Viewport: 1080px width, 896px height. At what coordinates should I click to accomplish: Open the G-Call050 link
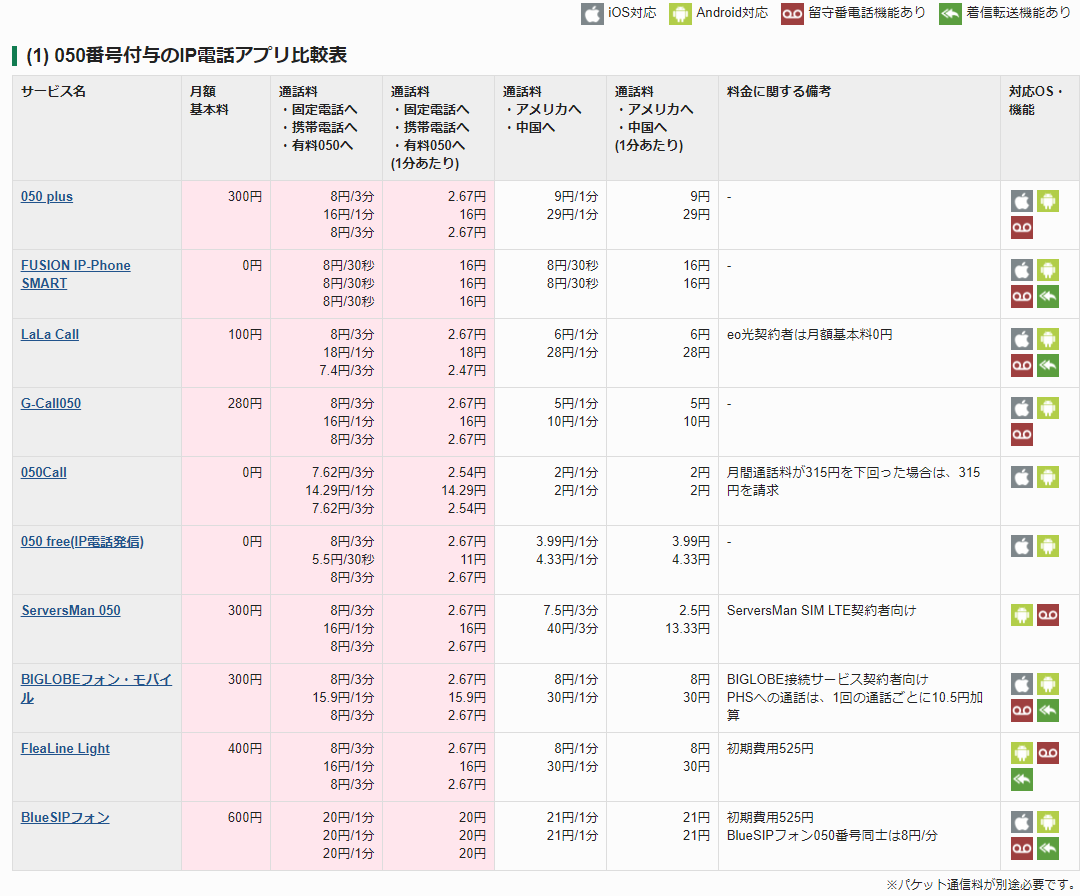coord(51,404)
